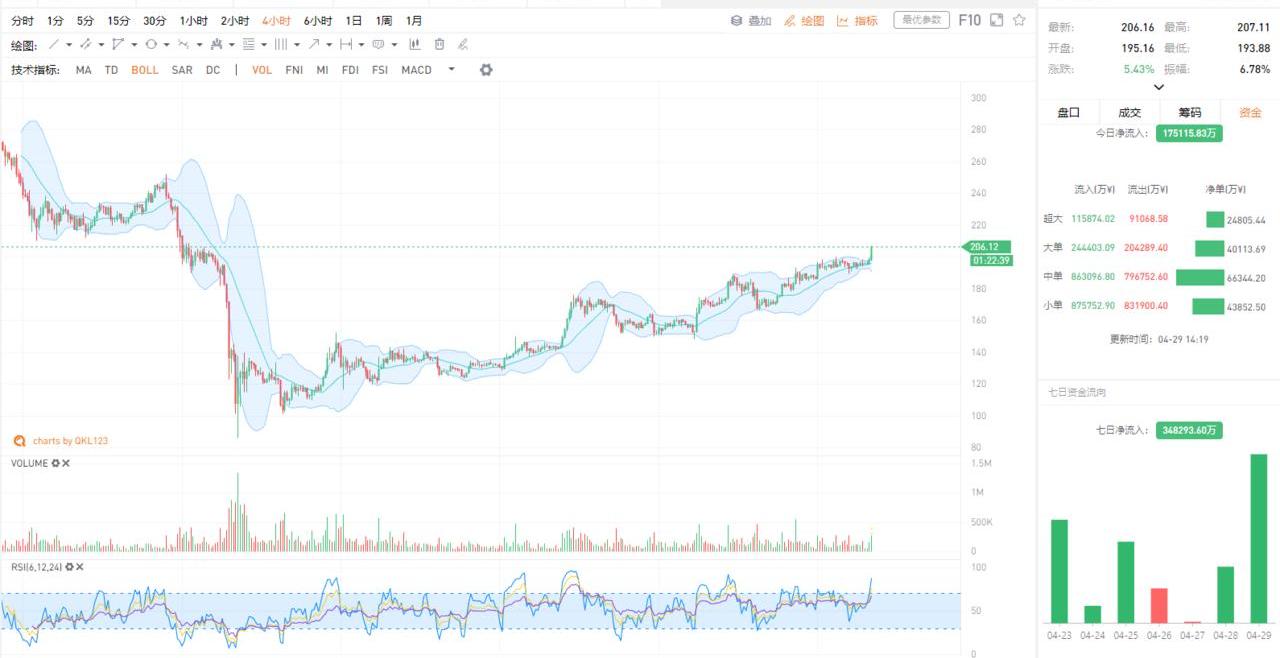
Task: Open the F10 information page
Action: [969, 20]
